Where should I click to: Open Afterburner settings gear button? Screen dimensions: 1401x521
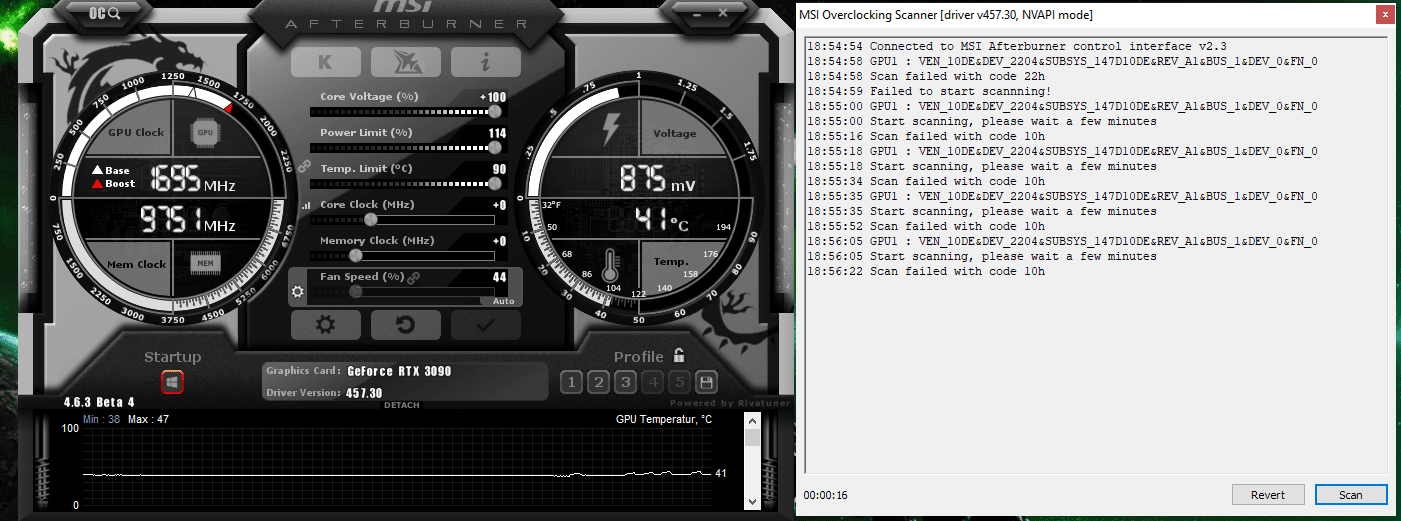[x=325, y=325]
